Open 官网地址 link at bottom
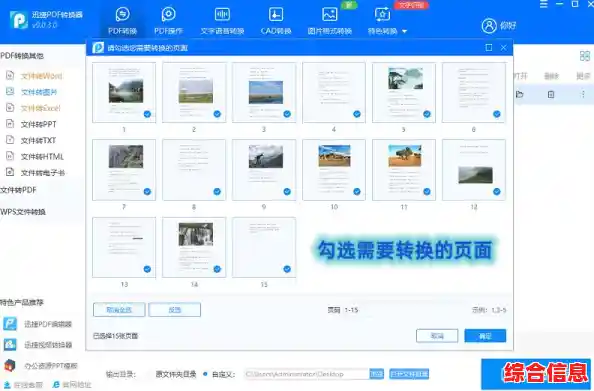 pos(72,385)
